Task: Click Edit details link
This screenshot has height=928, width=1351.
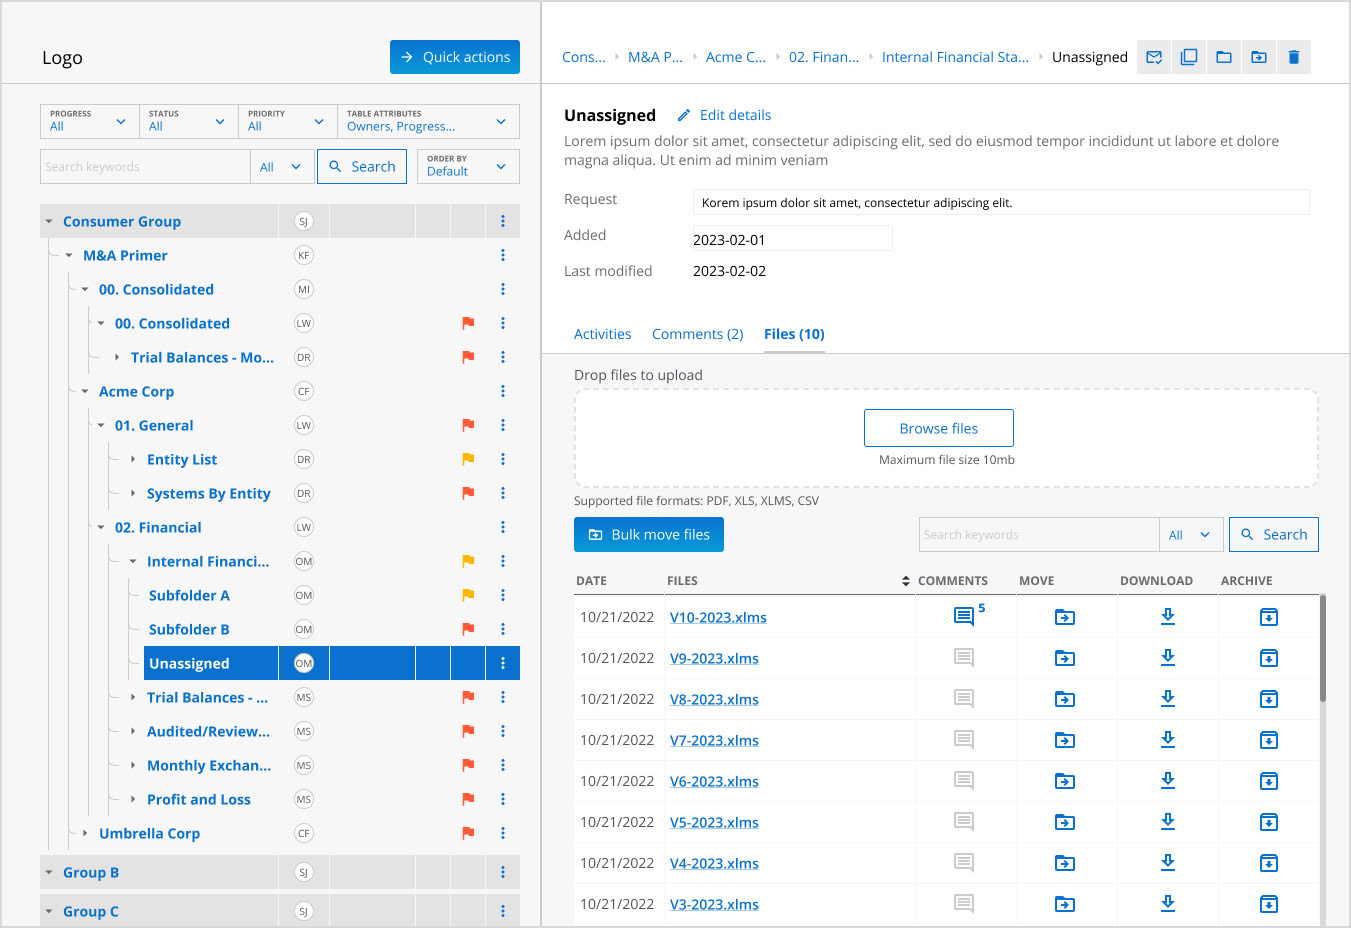Action: 735,115
